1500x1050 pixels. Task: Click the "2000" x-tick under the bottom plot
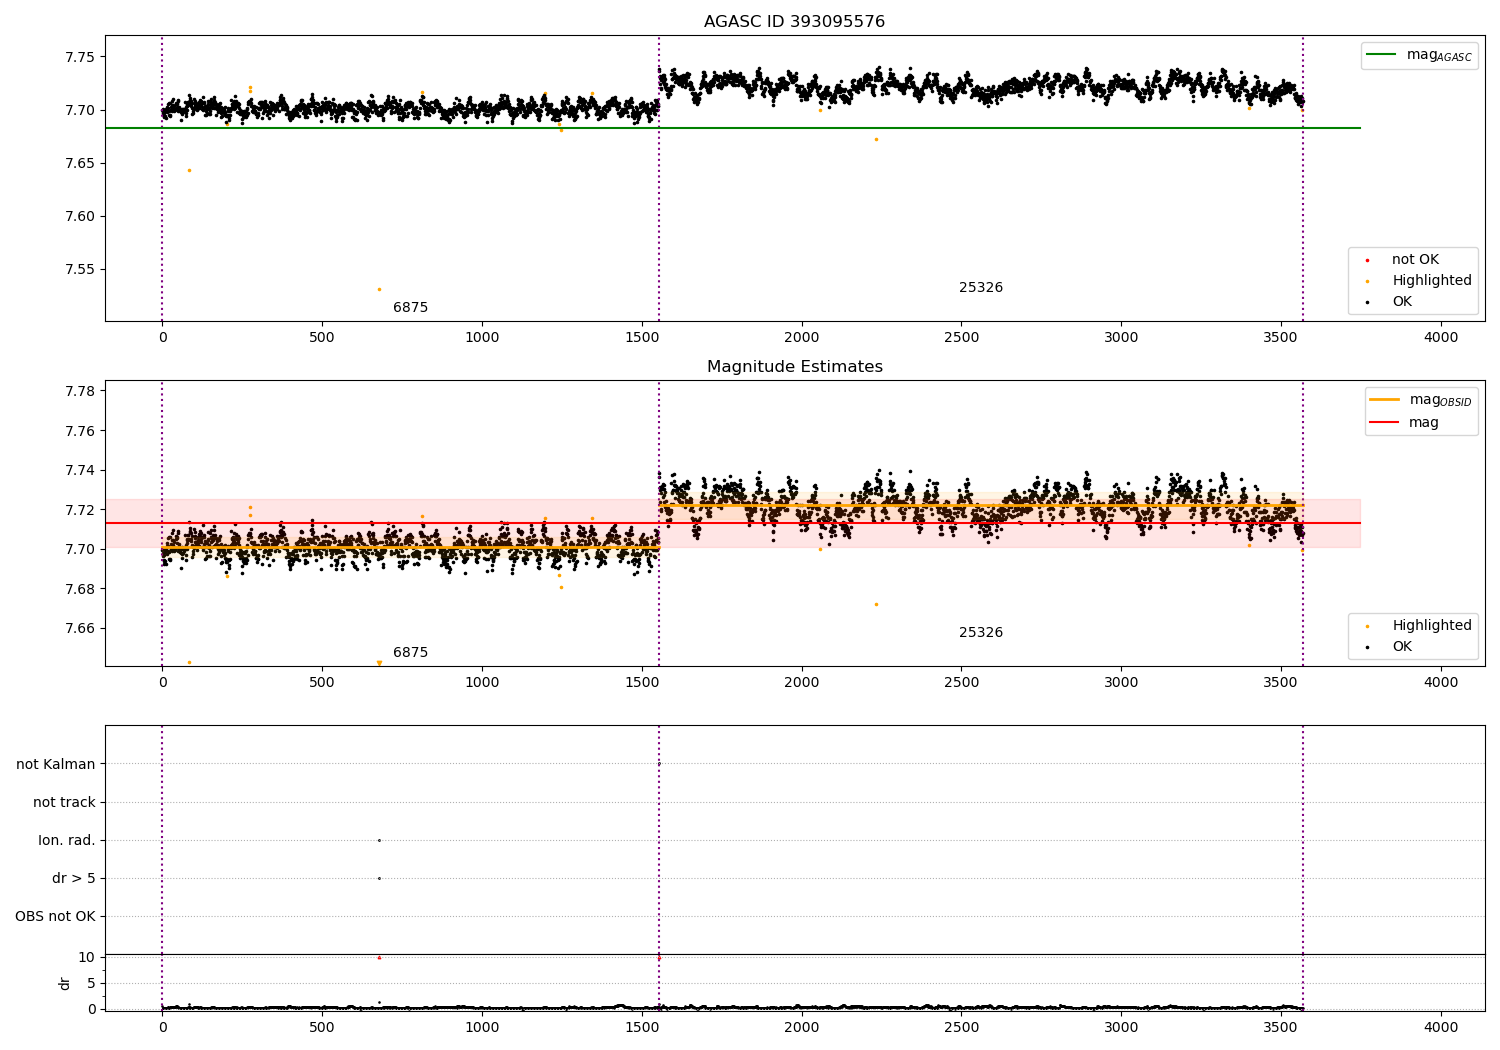point(801,1028)
